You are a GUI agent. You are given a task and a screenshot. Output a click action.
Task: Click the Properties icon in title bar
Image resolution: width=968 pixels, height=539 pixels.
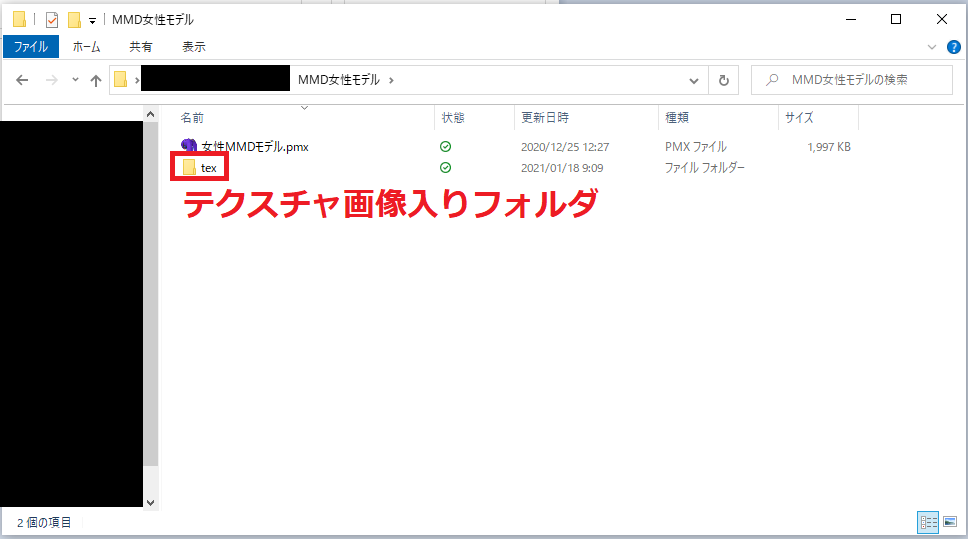pyautogui.click(x=52, y=19)
